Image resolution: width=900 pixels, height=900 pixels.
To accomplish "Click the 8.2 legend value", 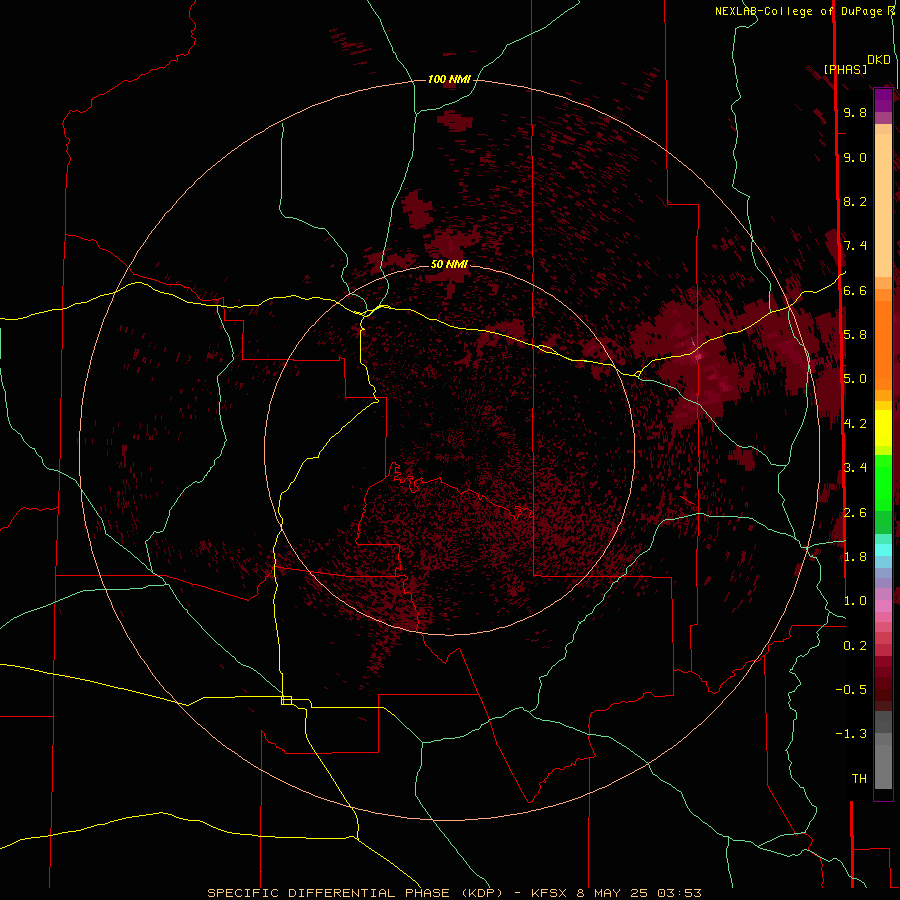I will click(855, 201).
